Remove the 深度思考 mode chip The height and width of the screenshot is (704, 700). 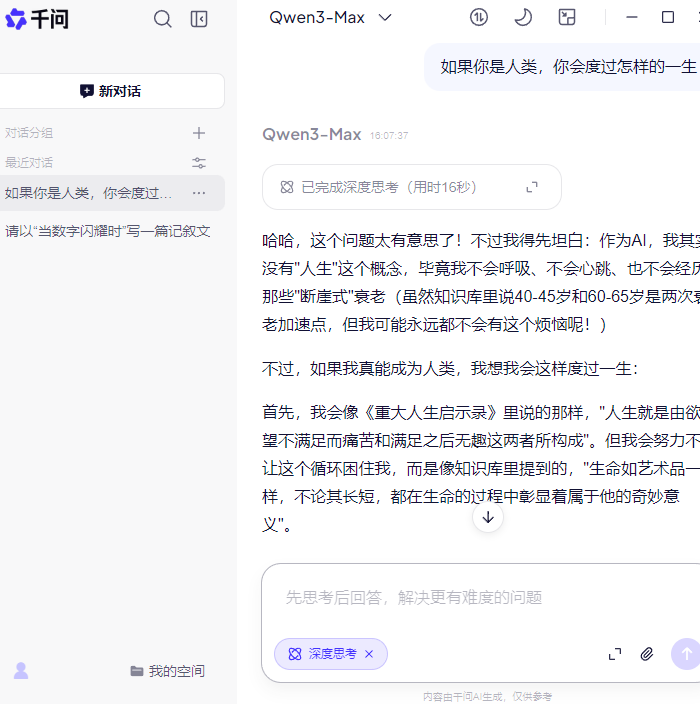(369, 654)
